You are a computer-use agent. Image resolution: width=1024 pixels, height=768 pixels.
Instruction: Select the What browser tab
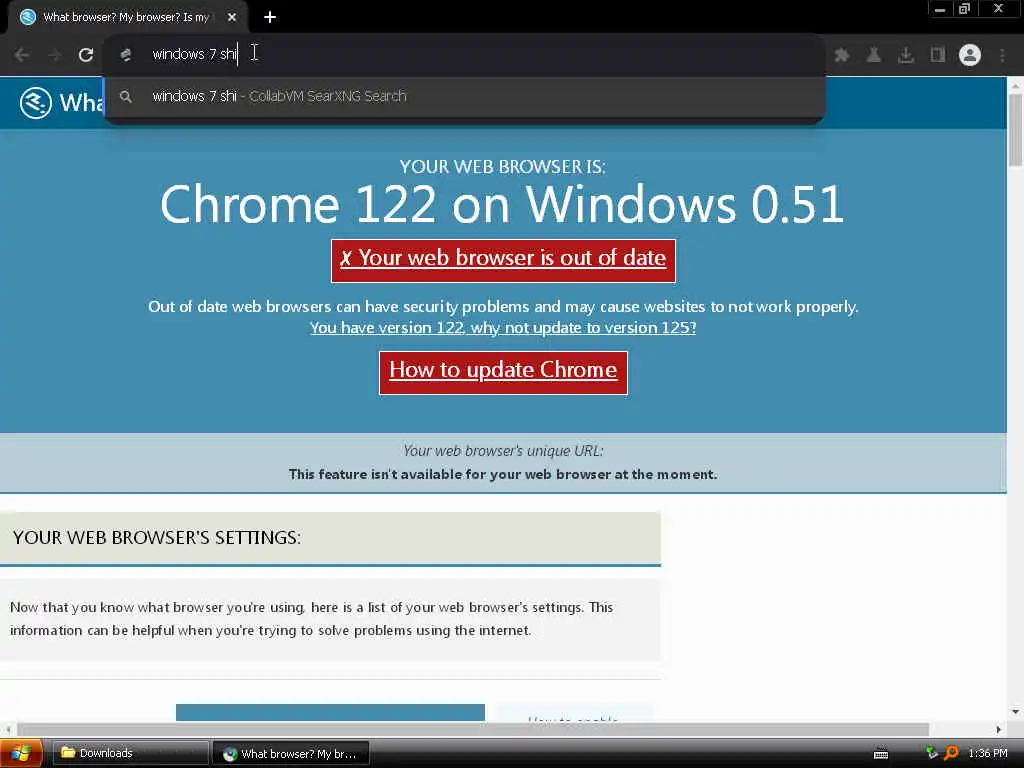click(x=127, y=18)
